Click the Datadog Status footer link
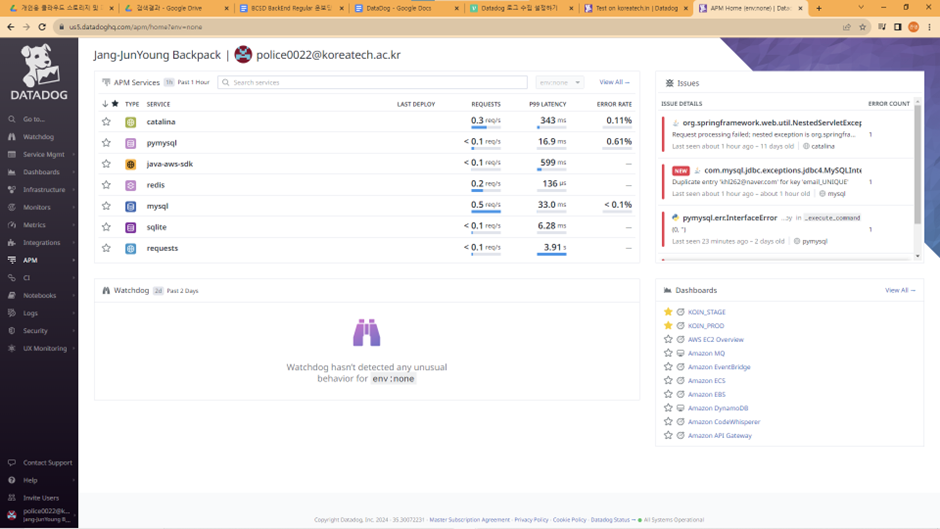Viewport: 940px width, 529px height. 610,520
